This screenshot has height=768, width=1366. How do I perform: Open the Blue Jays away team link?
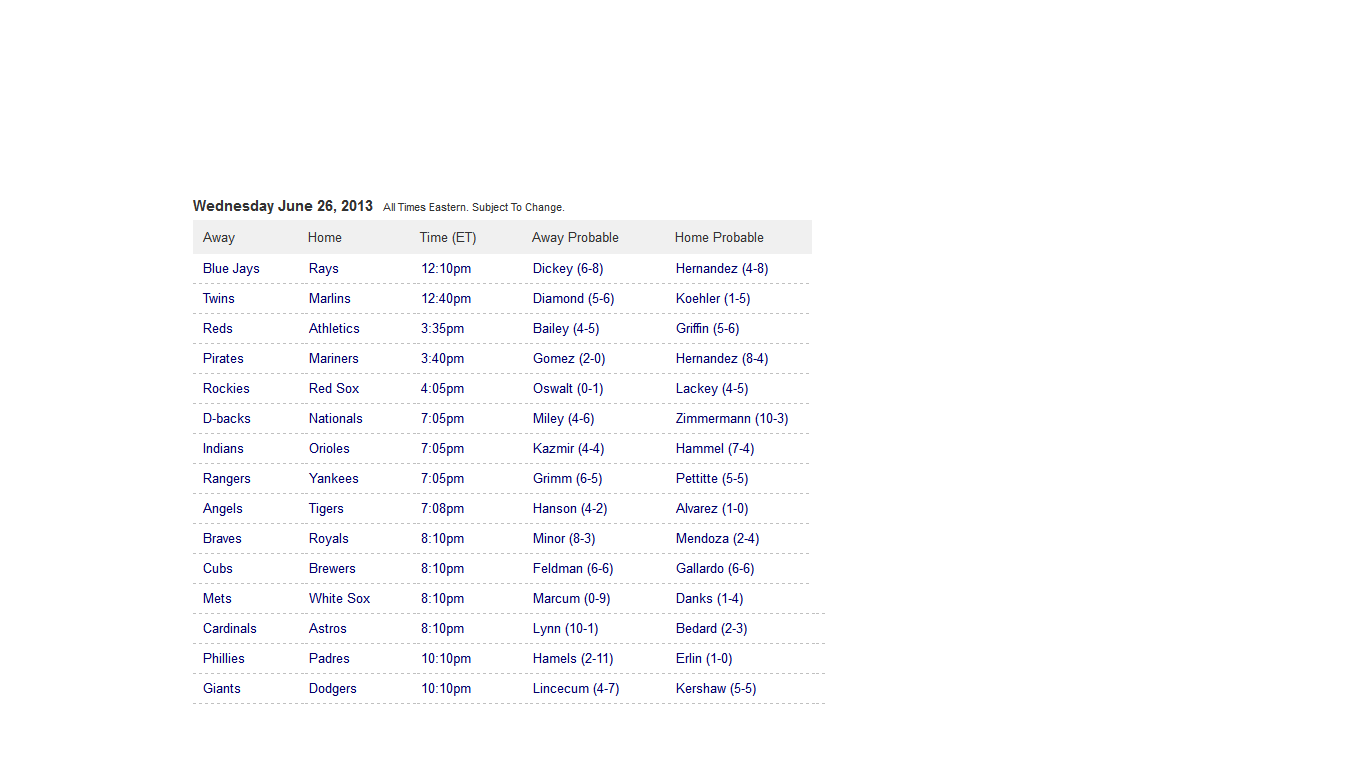click(x=231, y=268)
